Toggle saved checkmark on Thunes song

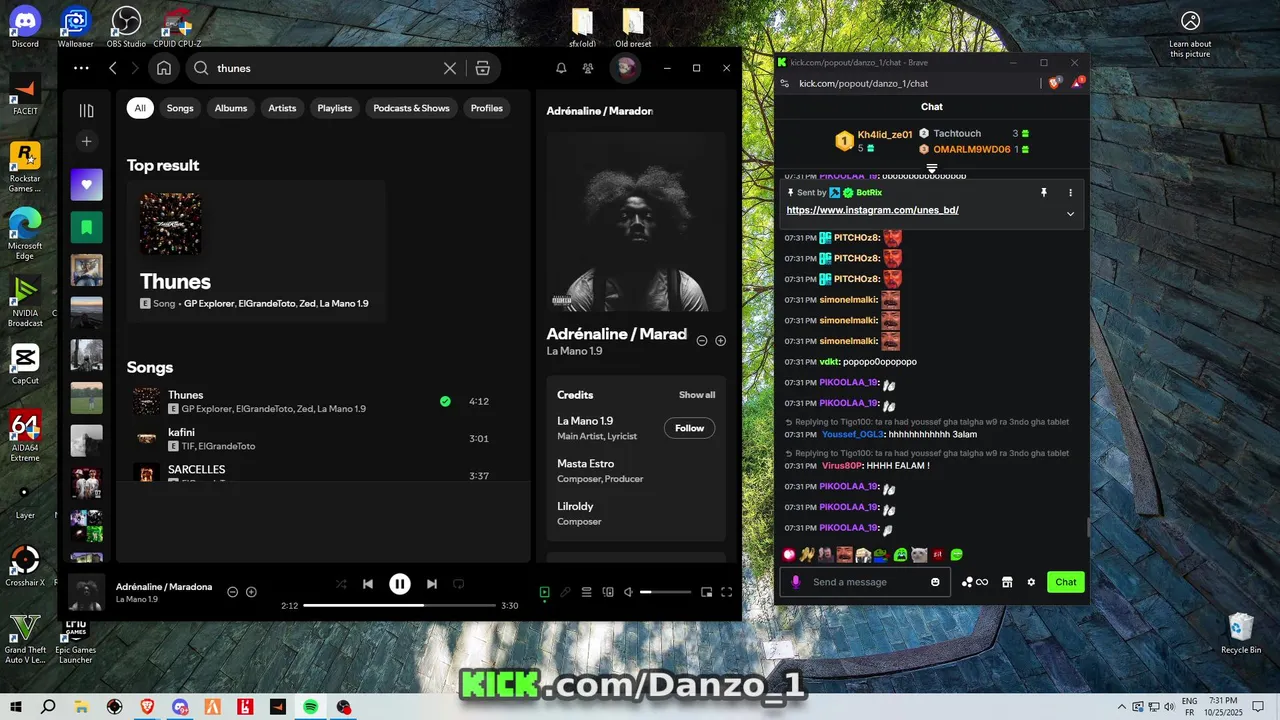(x=445, y=401)
